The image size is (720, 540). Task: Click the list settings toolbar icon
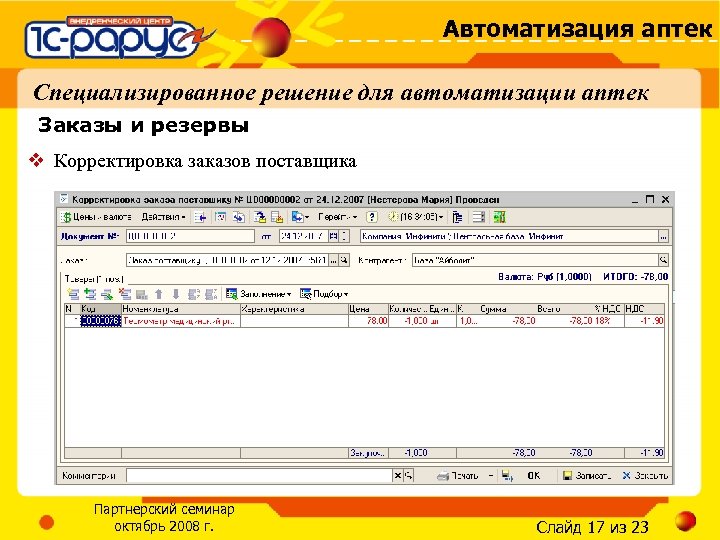tap(478, 217)
